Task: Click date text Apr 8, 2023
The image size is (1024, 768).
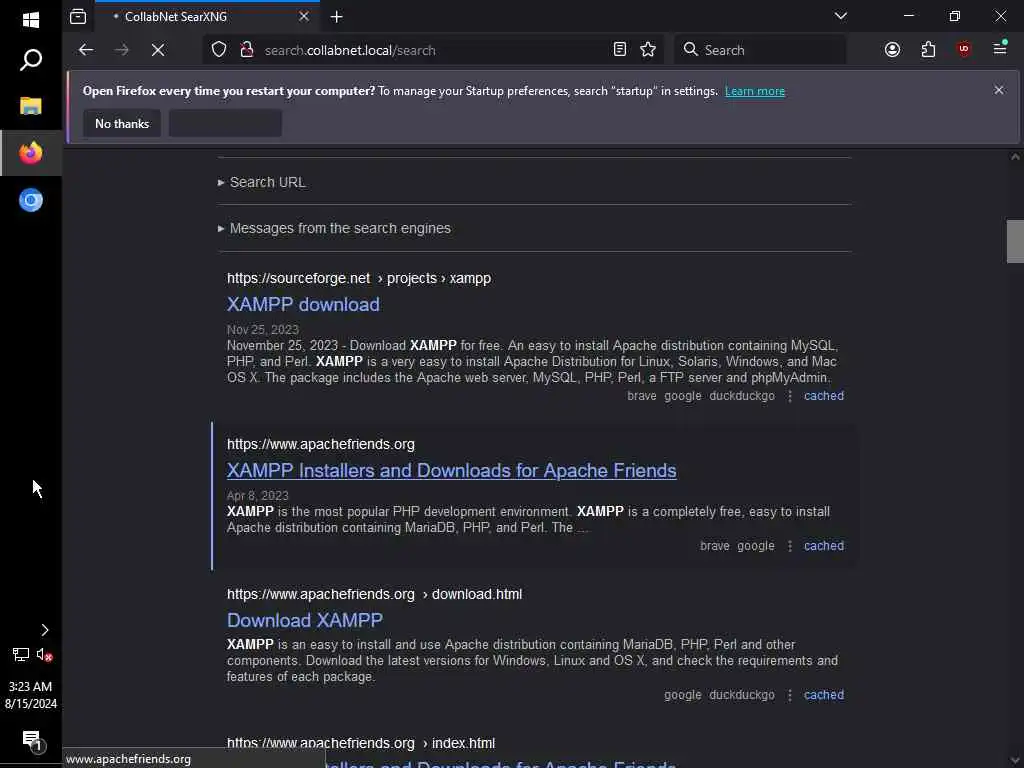Action: tap(257, 496)
